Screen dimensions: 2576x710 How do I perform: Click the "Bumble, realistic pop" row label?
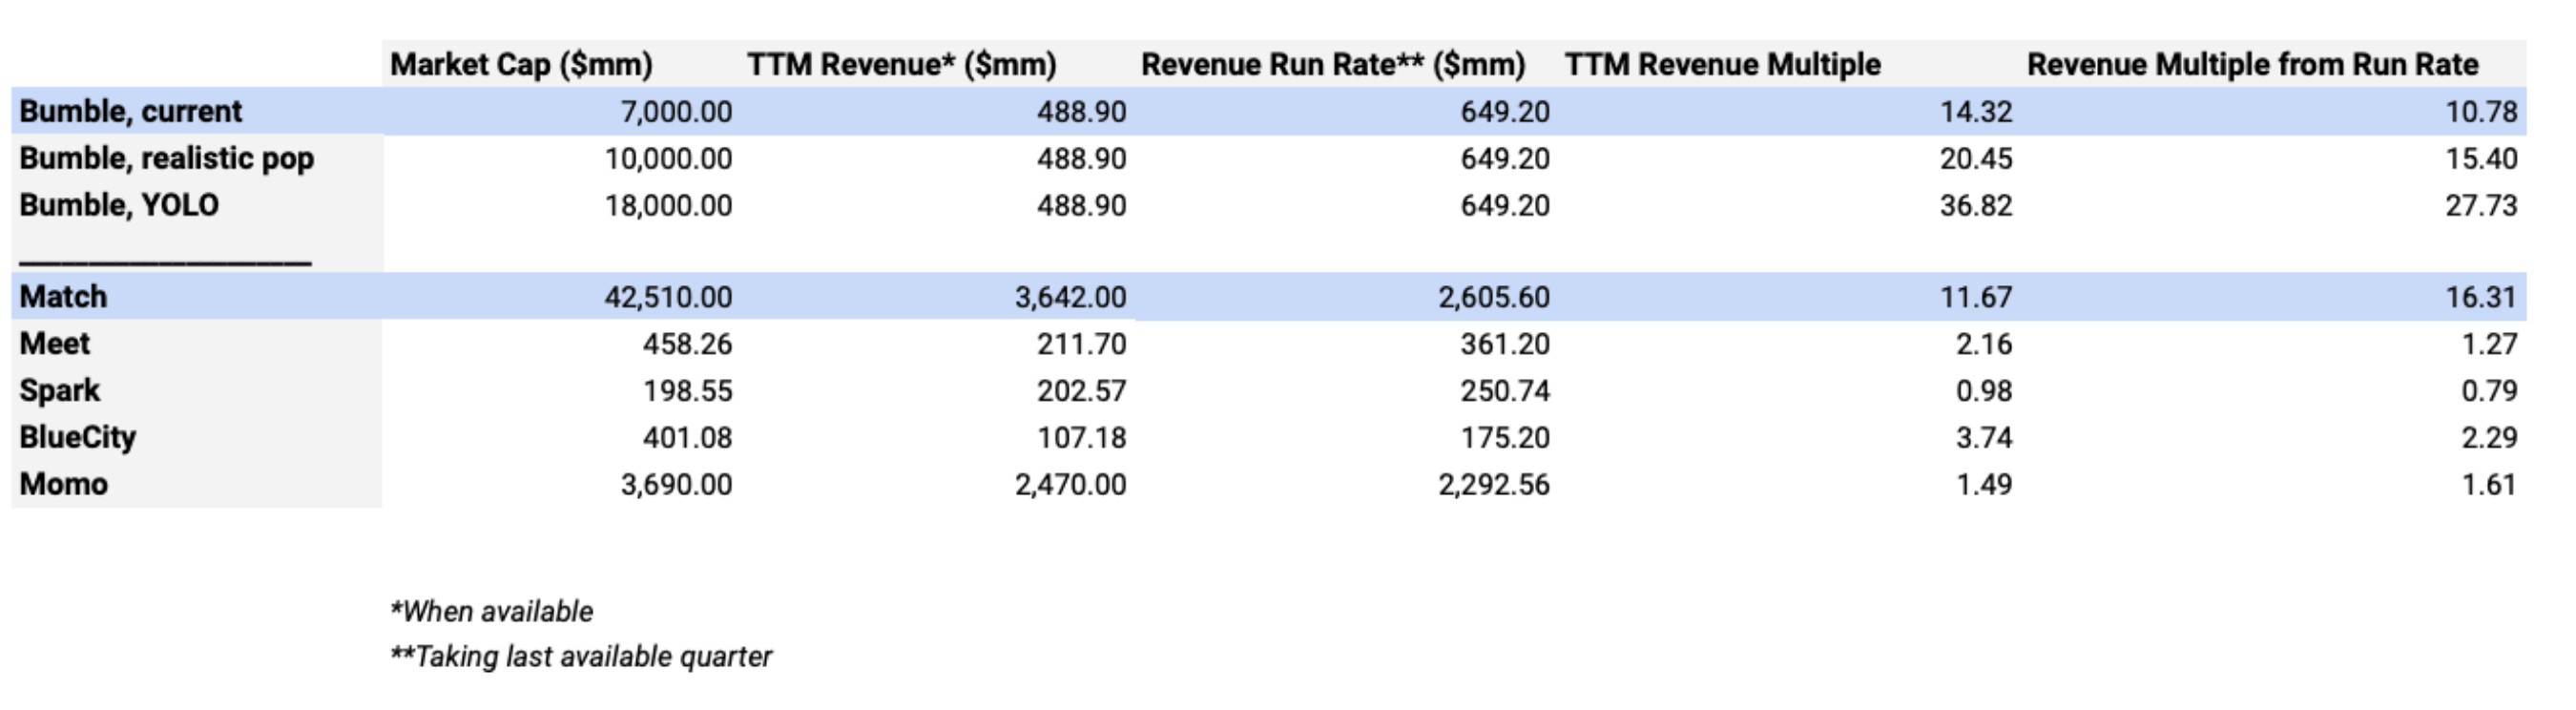[x=166, y=159]
